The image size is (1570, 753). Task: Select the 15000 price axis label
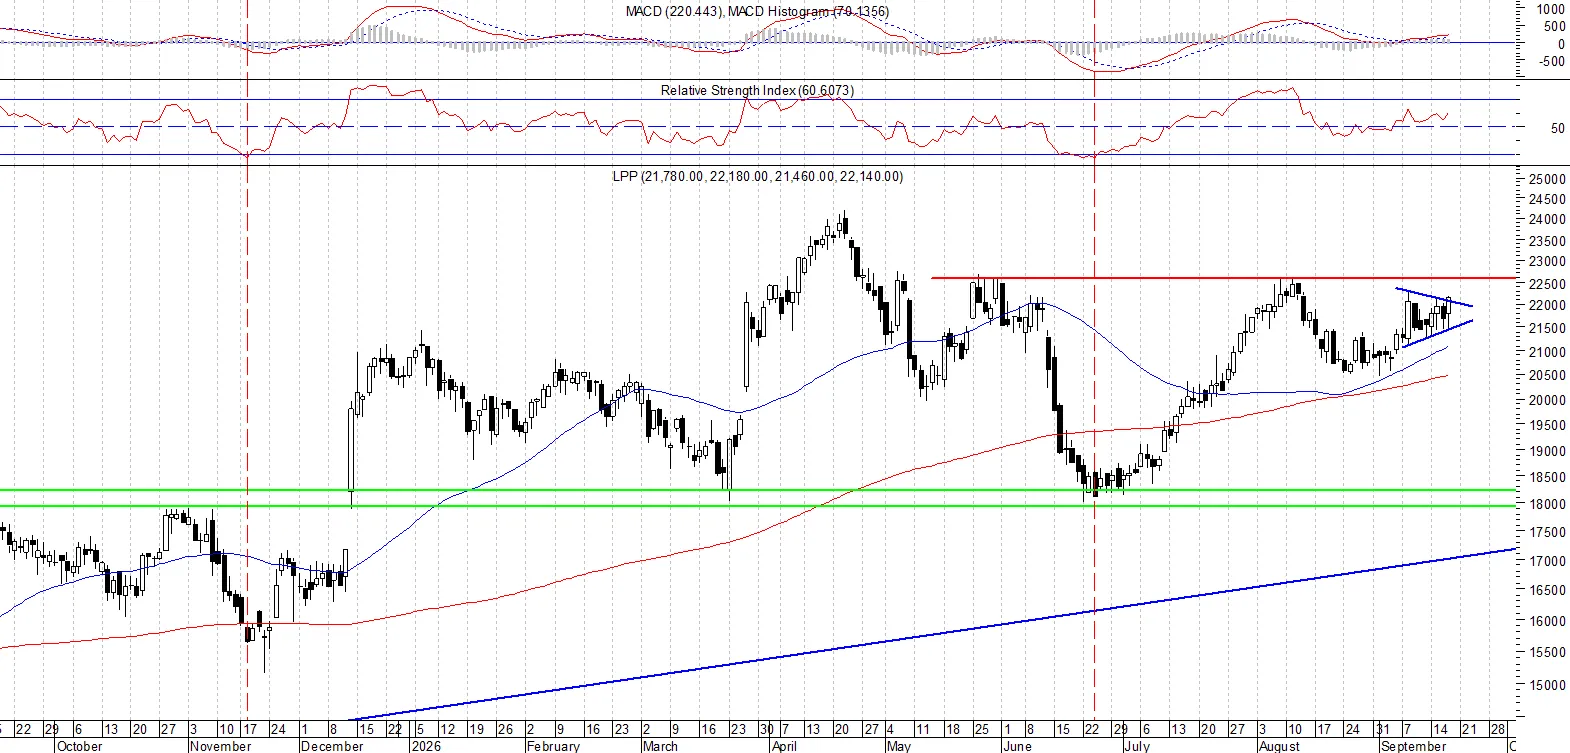tap(1547, 686)
